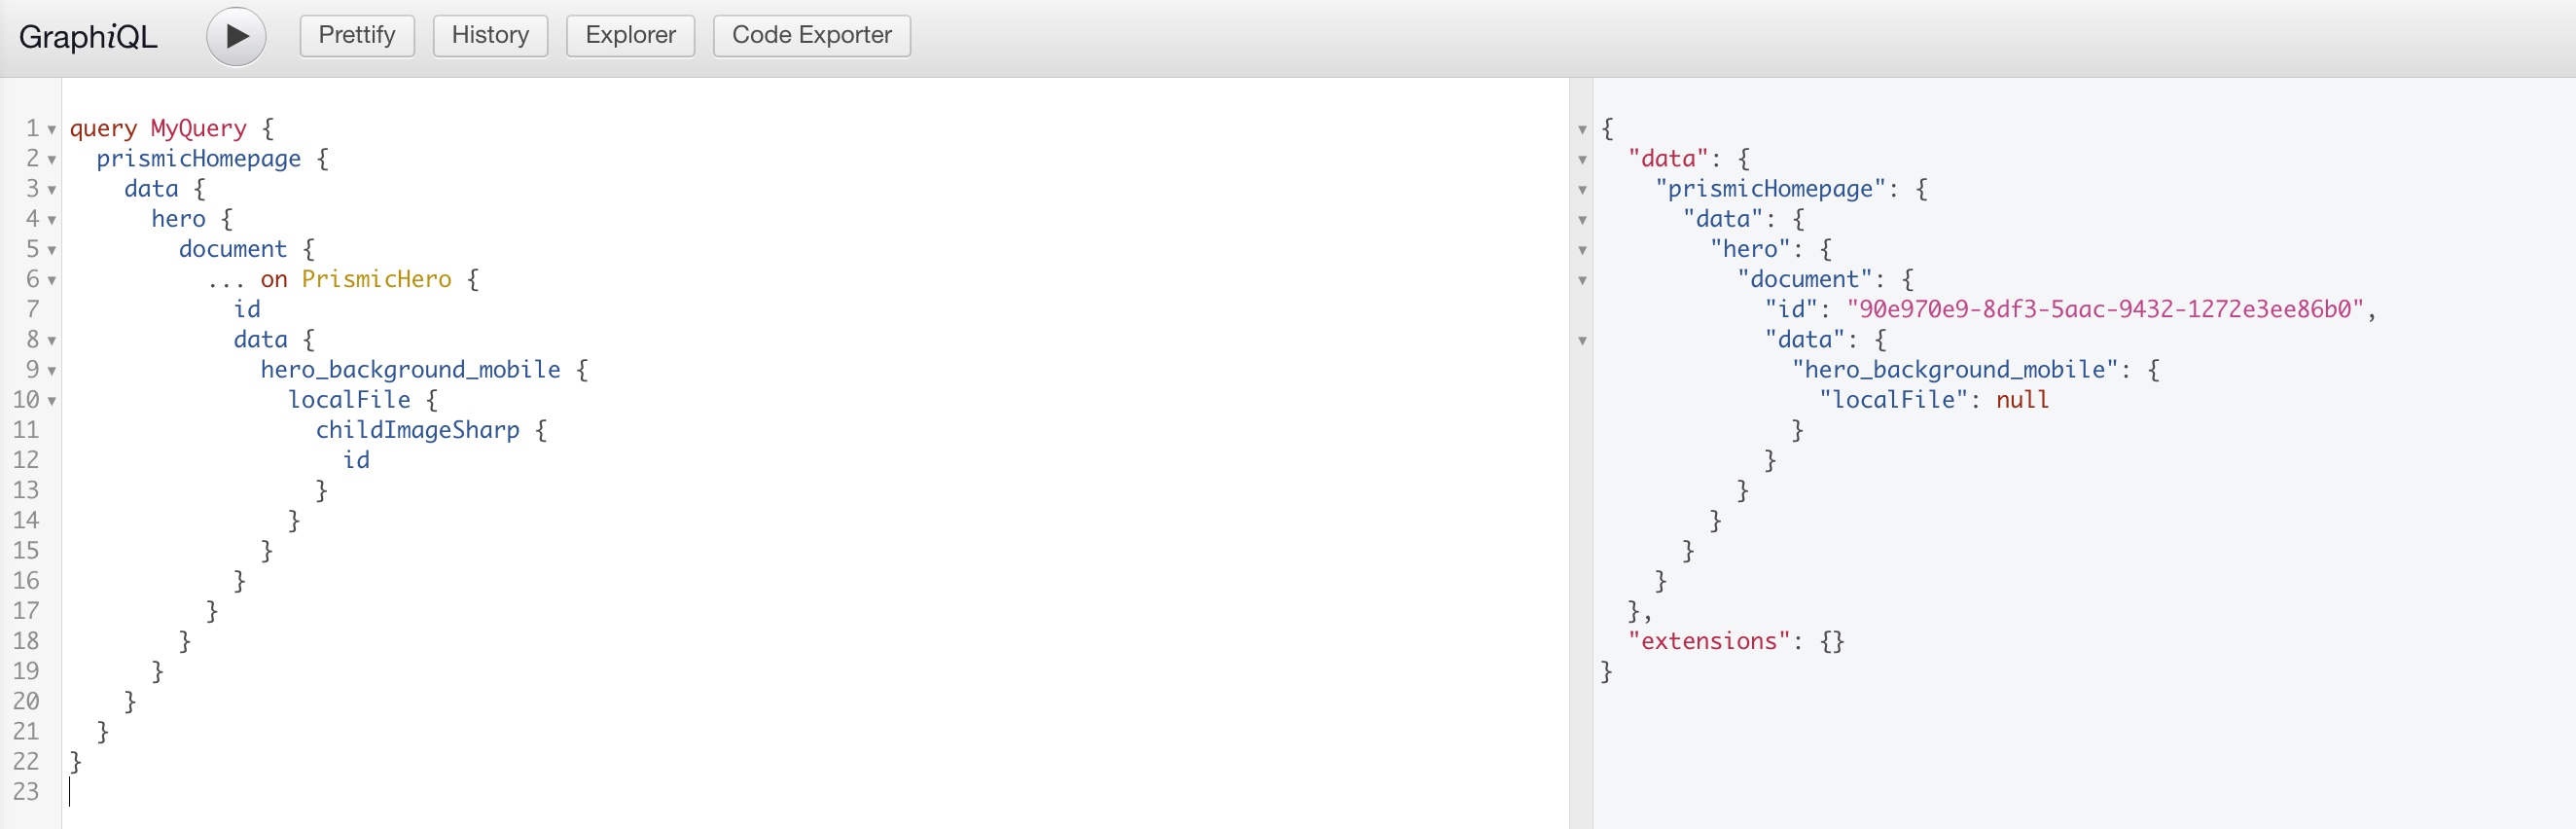Screen dimensions: 2576x829
Task: Collapse the top "data" node in results
Action: [x=1582, y=160]
